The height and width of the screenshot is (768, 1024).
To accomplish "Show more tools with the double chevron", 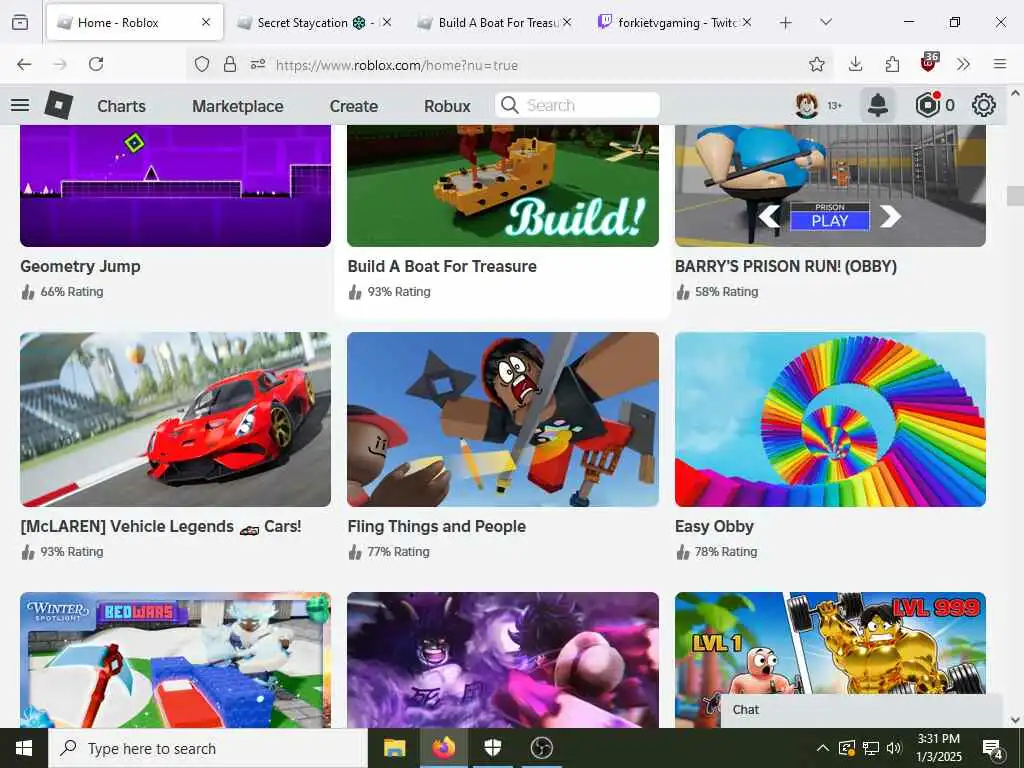I will tap(963, 64).
